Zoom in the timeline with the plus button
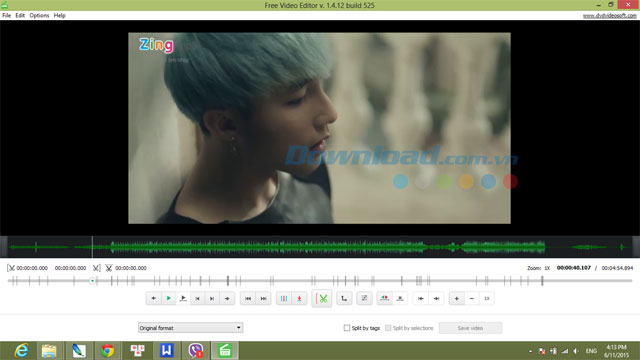The height and width of the screenshot is (360, 640). [456, 298]
